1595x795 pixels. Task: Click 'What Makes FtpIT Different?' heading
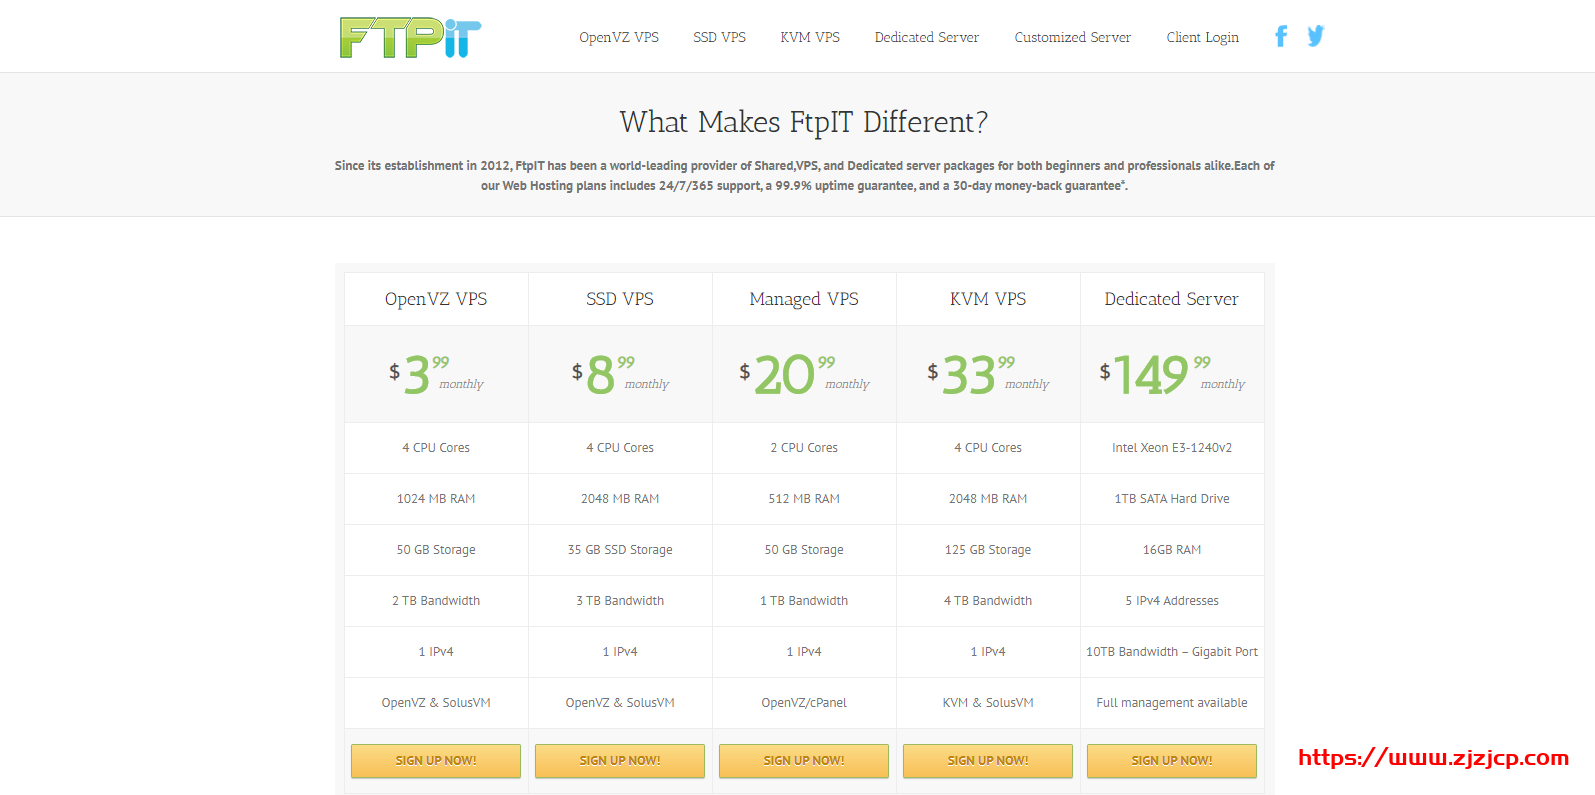click(804, 122)
